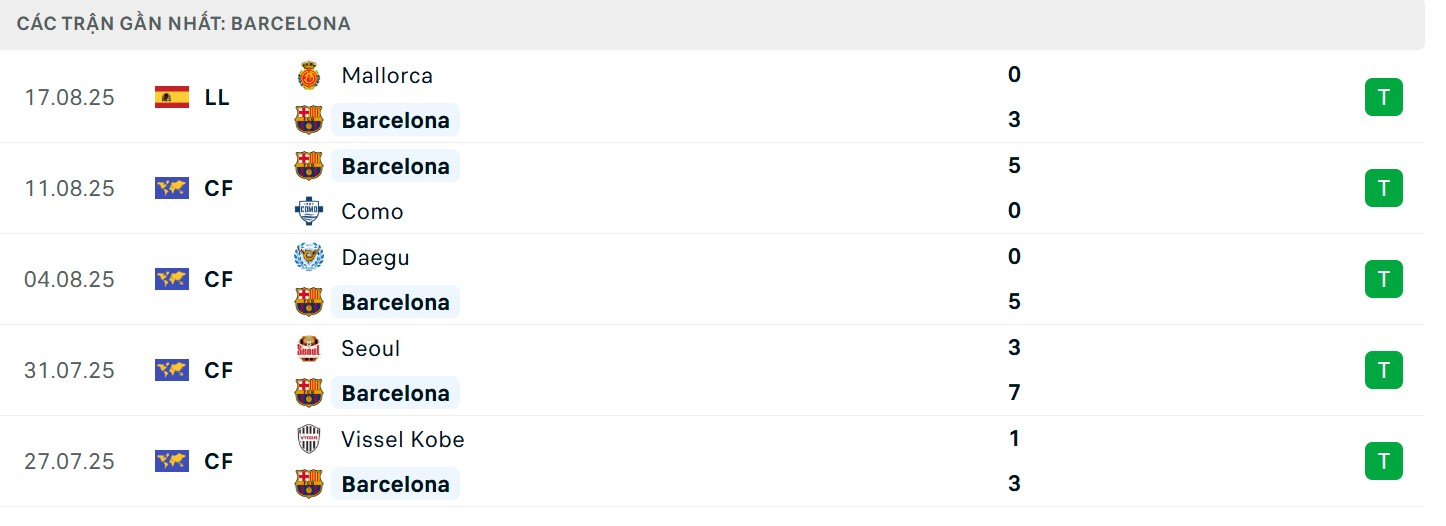
Task: Click the LL league label
Action: click(x=217, y=98)
